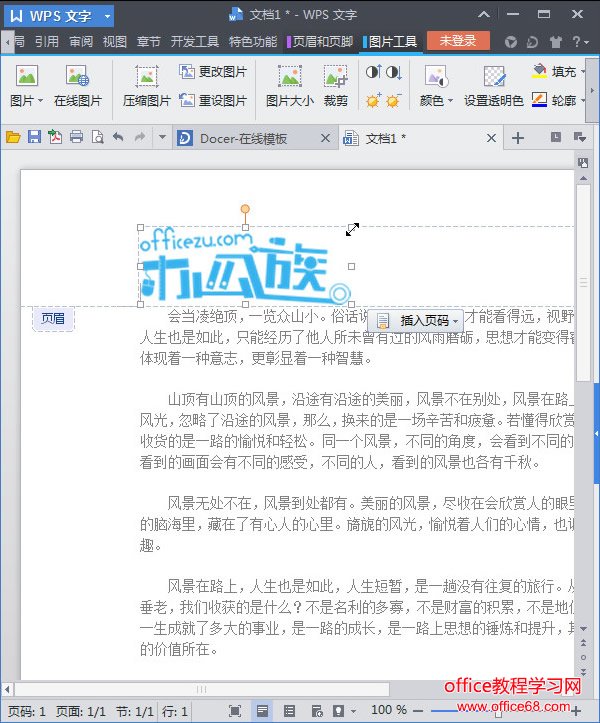Undo last action arrow
Image resolution: width=600 pixels, height=723 pixels.
click(118, 137)
